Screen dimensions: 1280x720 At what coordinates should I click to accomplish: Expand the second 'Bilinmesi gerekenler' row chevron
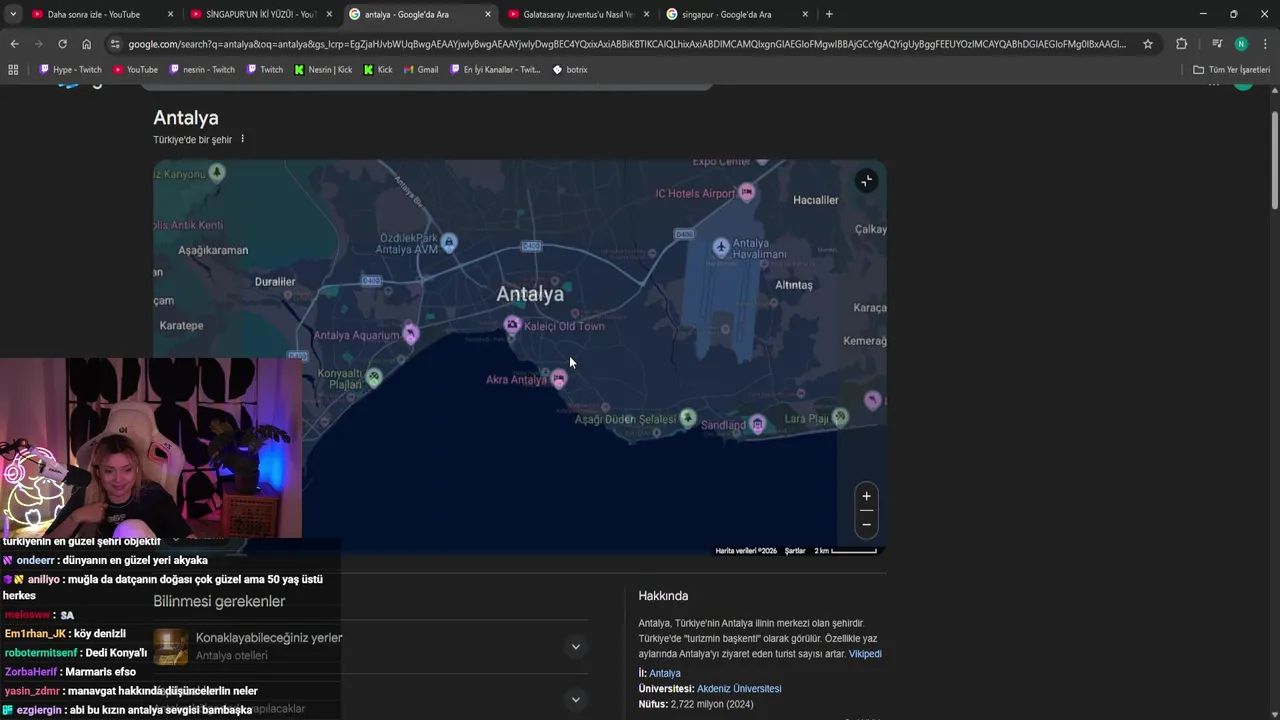pyautogui.click(x=575, y=700)
